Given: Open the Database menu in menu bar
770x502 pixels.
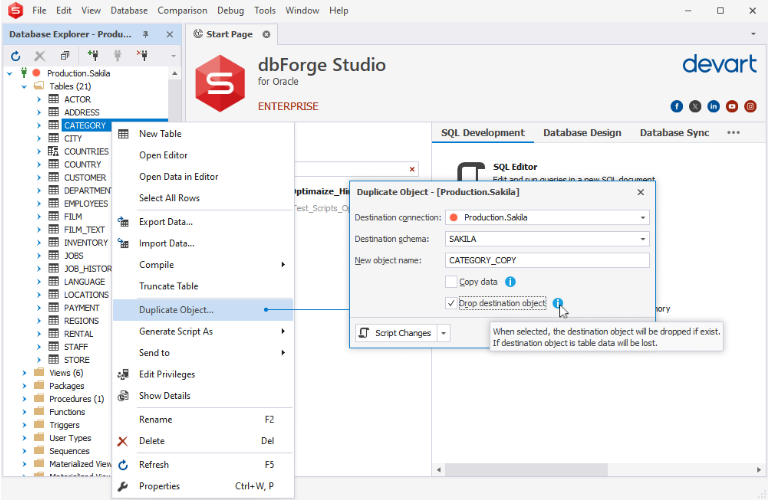Looking at the screenshot, I should (x=129, y=10).
